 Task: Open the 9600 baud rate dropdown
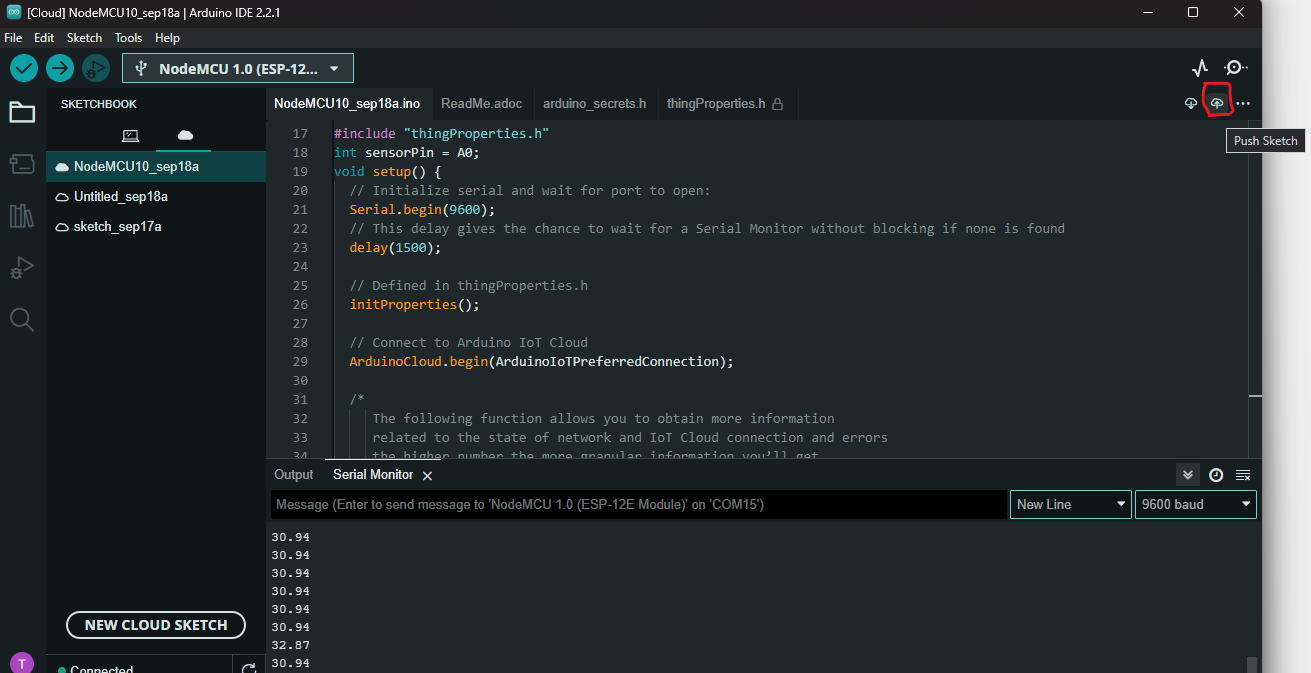coord(1196,504)
